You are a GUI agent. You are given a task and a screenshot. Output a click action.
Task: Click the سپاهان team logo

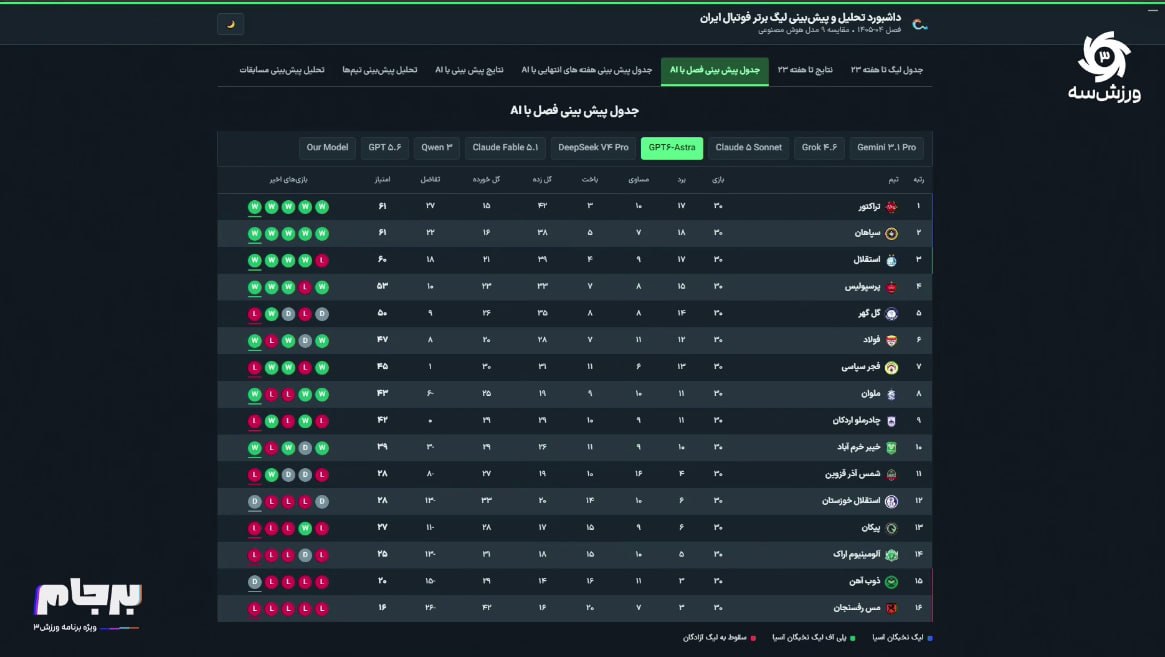892,233
